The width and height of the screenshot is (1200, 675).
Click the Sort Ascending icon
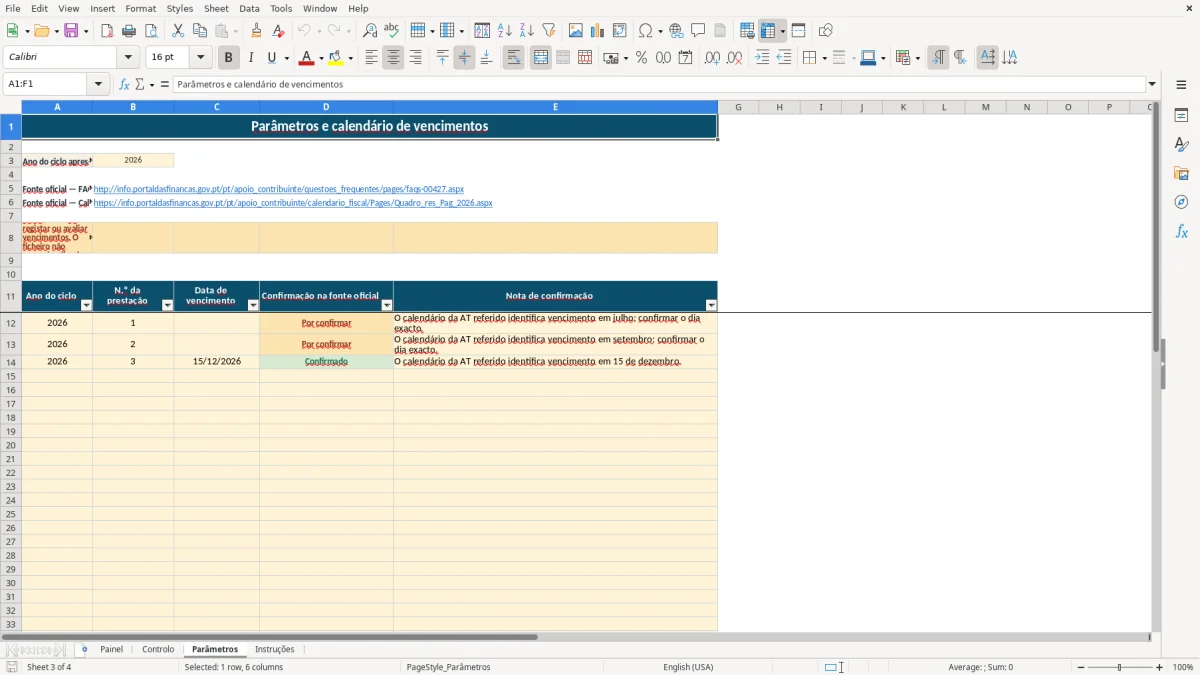505,31
